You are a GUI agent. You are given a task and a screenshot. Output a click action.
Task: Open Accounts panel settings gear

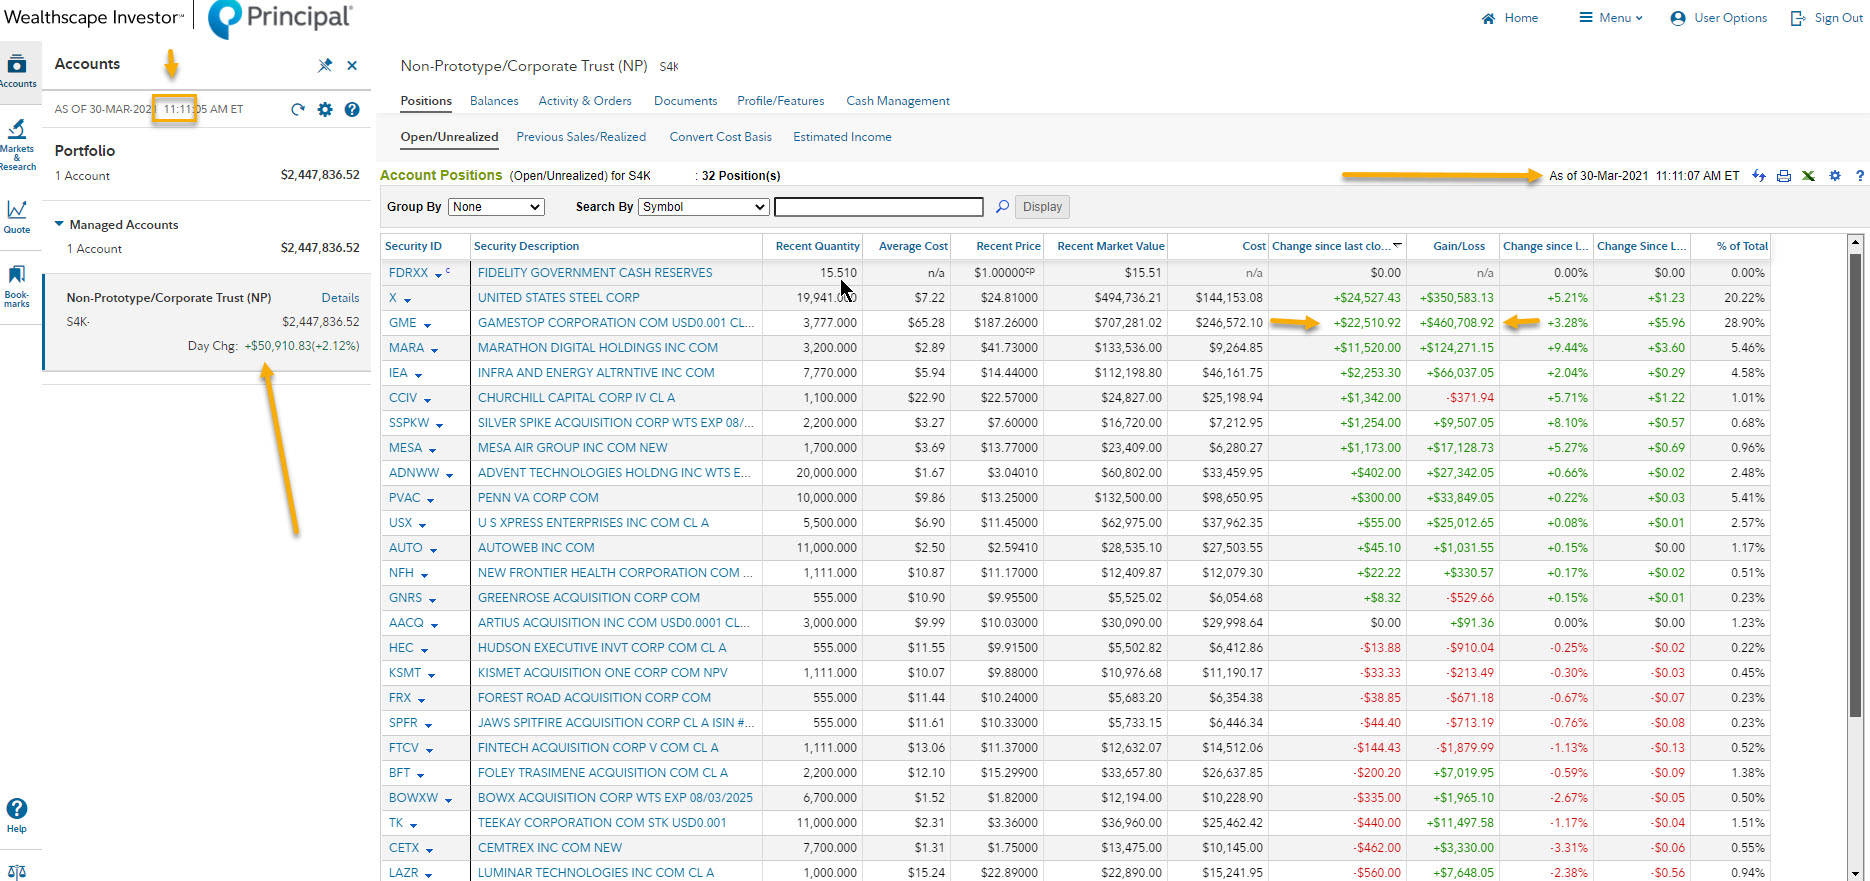(x=325, y=109)
